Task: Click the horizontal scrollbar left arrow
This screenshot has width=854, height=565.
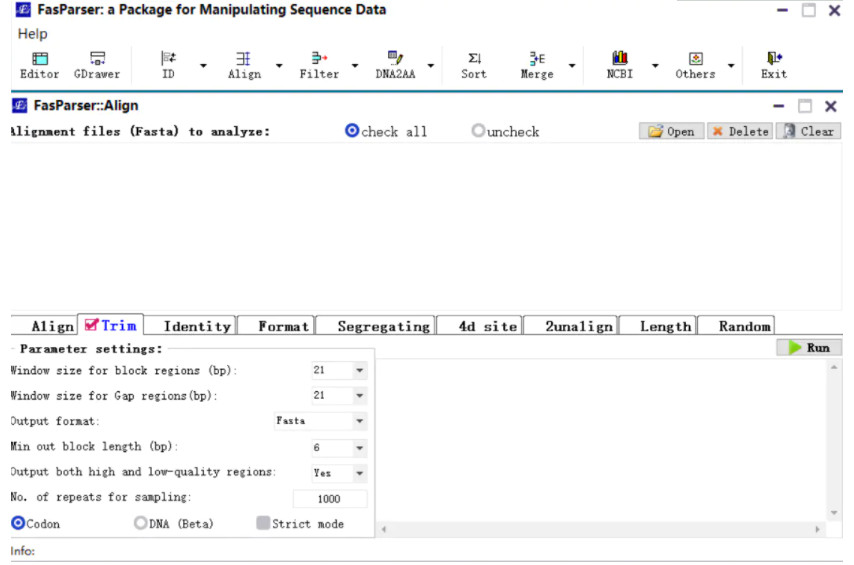Action: click(x=384, y=529)
